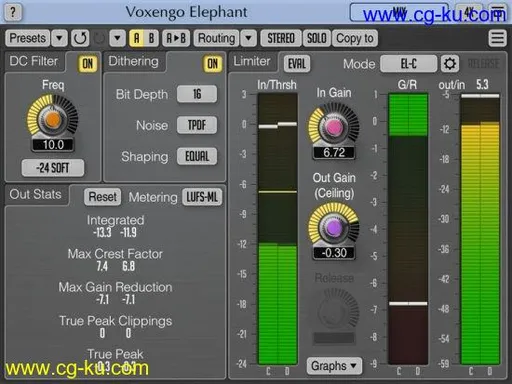Select the DC Filter panel tab
The height and width of the screenshot is (384, 512).
[x=34, y=61]
